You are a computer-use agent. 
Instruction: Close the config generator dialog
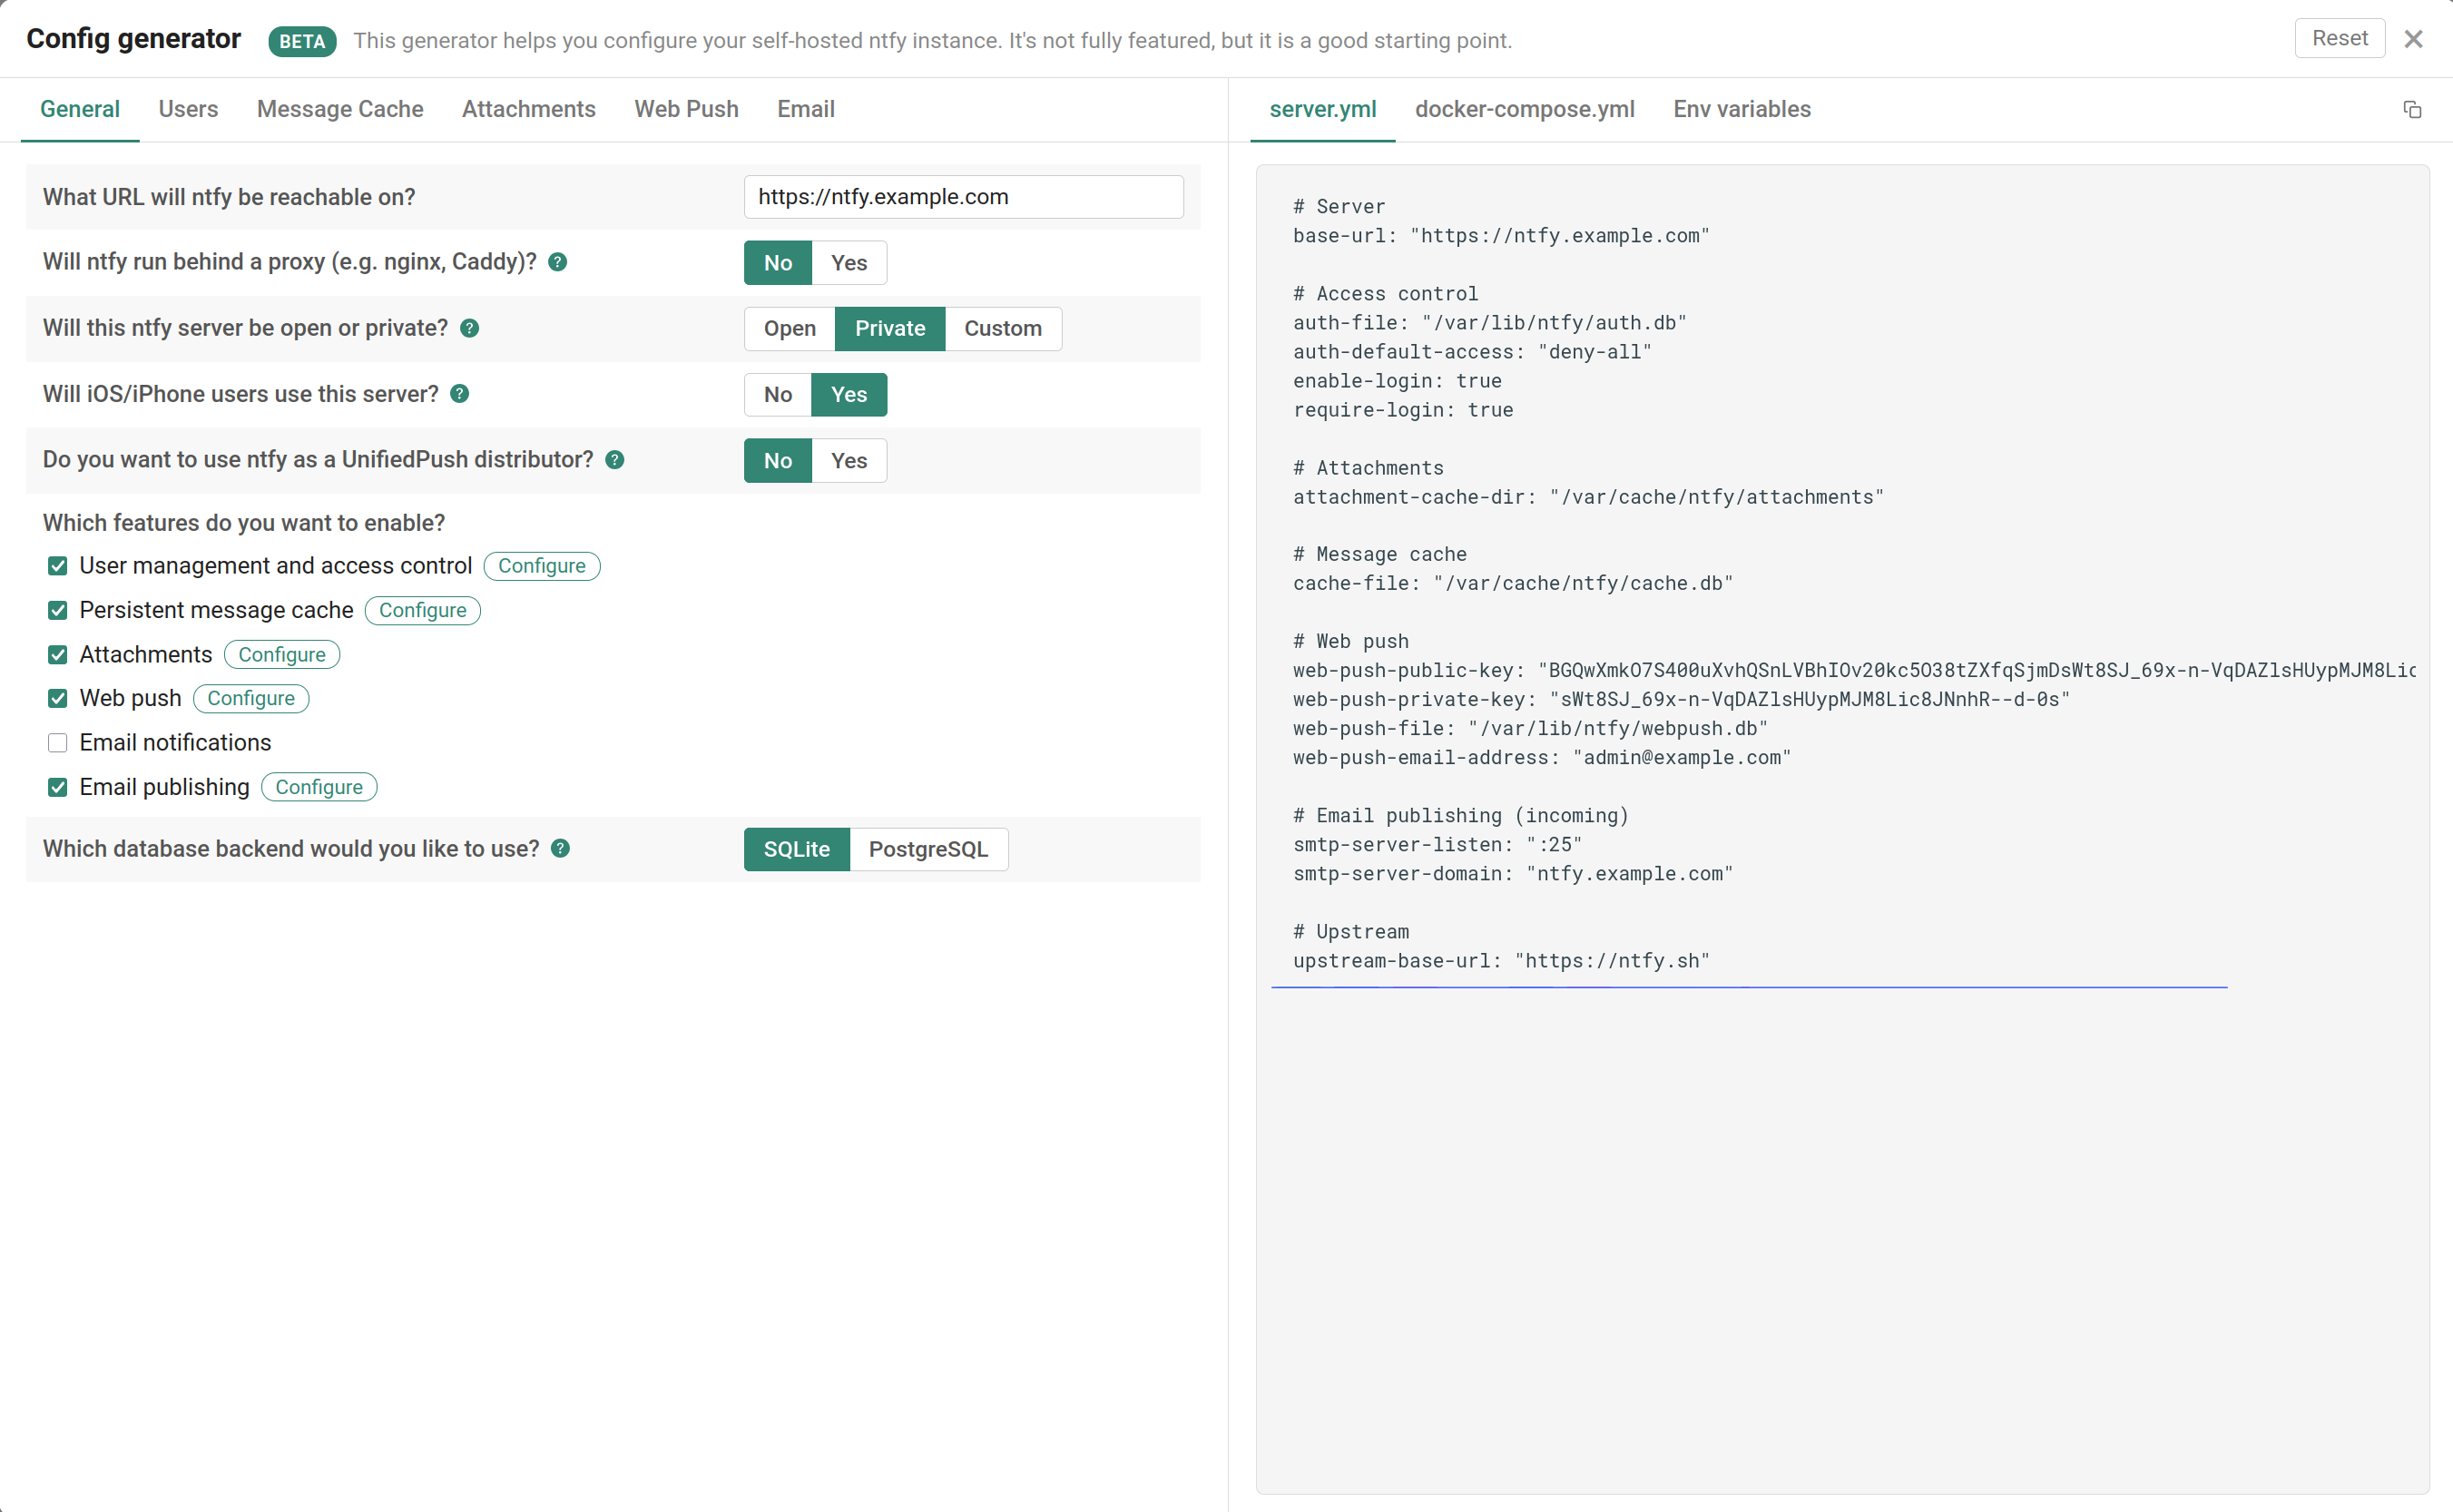2413,39
